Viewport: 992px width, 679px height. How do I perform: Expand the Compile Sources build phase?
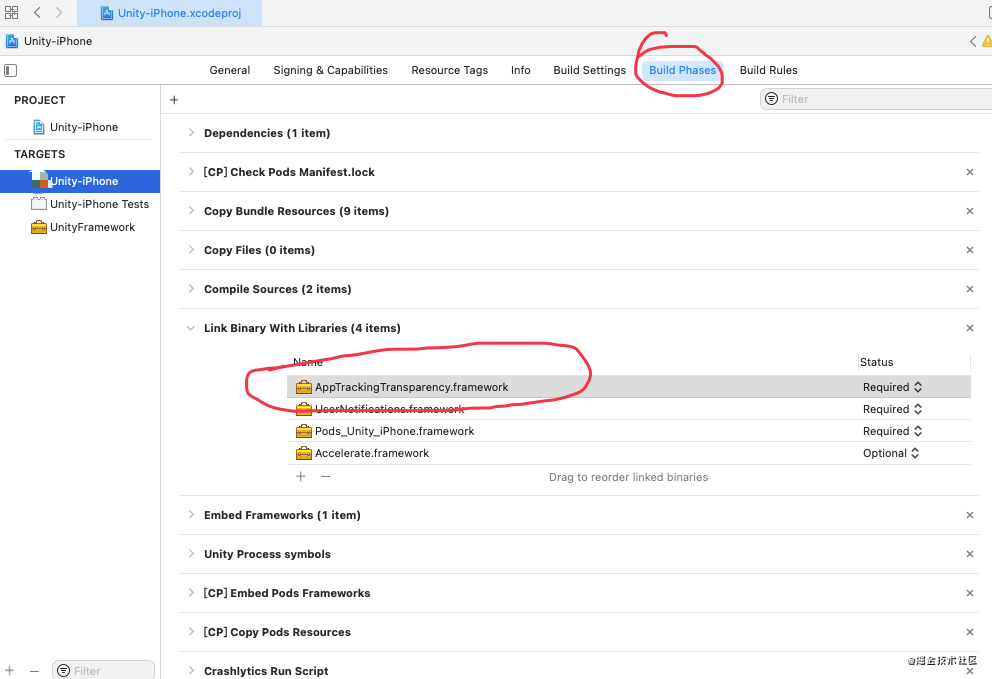tap(190, 289)
